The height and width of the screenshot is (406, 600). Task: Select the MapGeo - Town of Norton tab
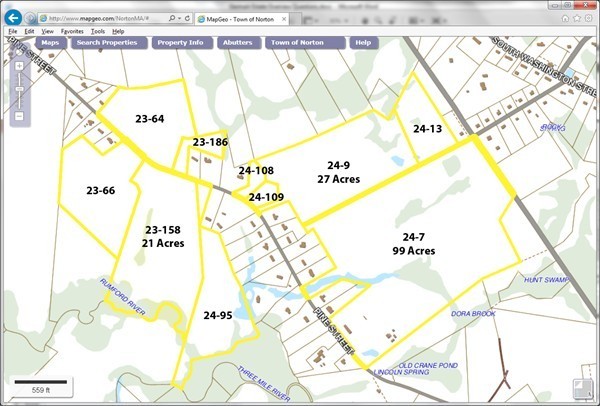click(x=241, y=19)
